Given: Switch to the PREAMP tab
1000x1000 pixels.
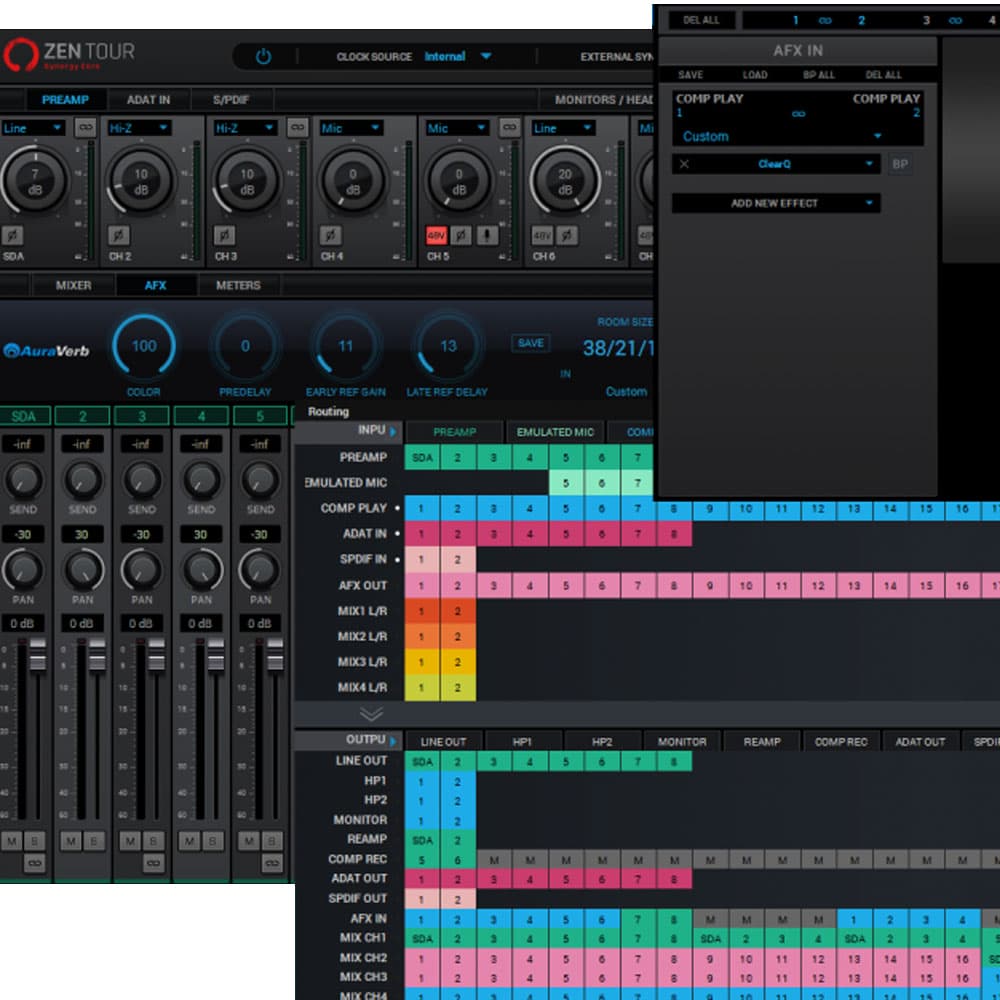Looking at the screenshot, I should coord(65,100).
